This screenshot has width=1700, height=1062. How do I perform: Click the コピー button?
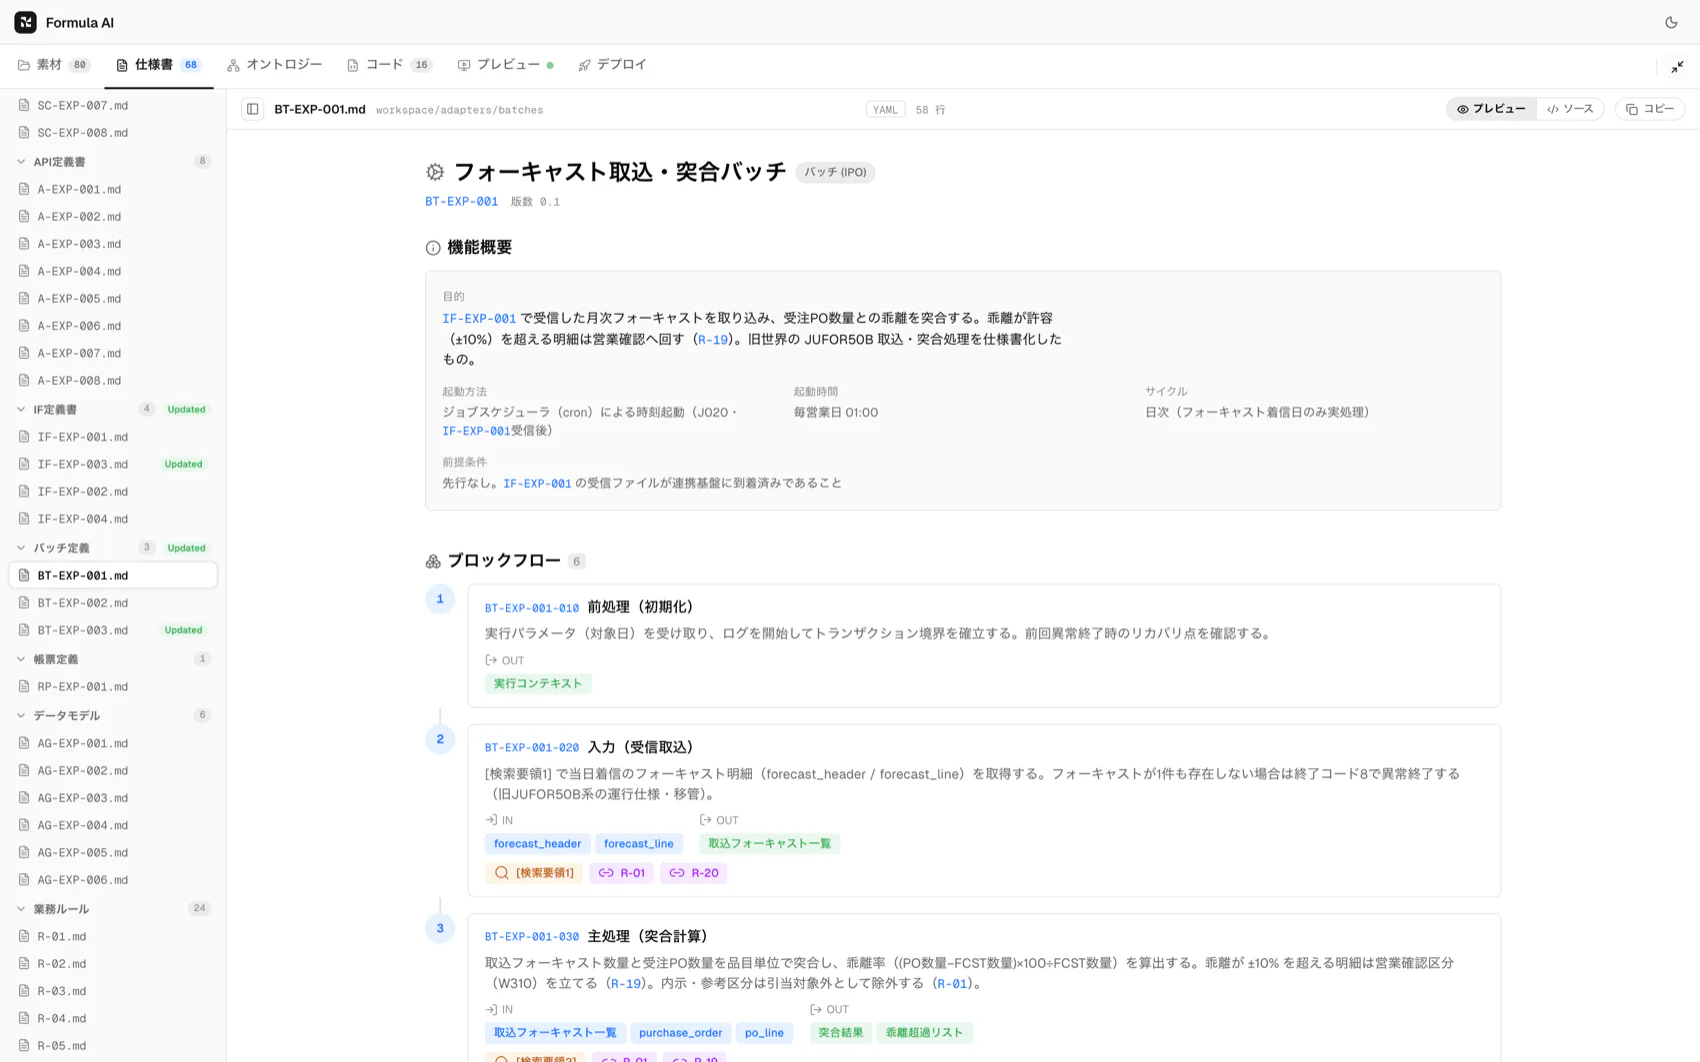pyautogui.click(x=1650, y=109)
